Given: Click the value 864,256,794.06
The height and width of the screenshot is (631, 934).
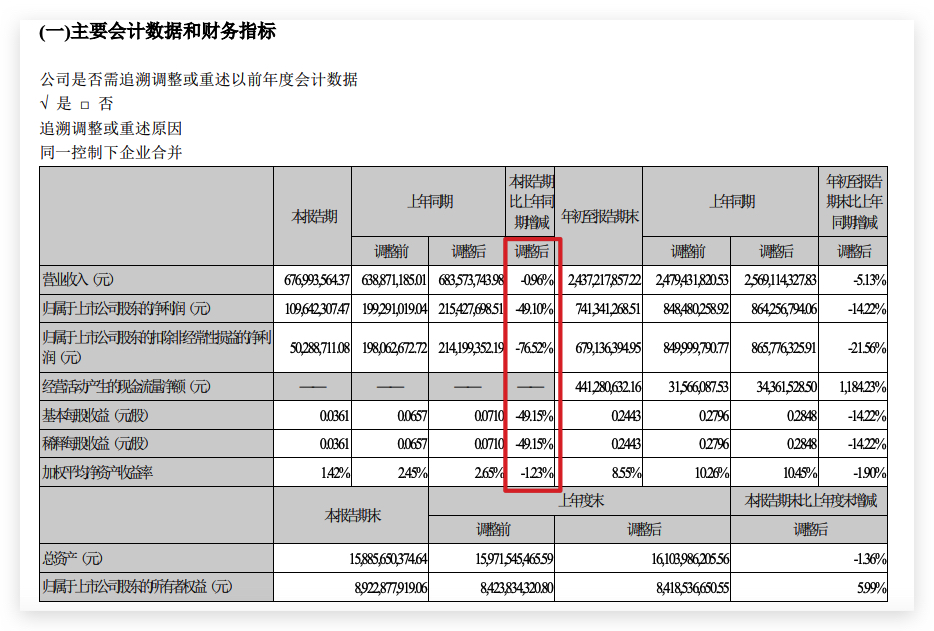Looking at the screenshot, I should (x=784, y=309).
